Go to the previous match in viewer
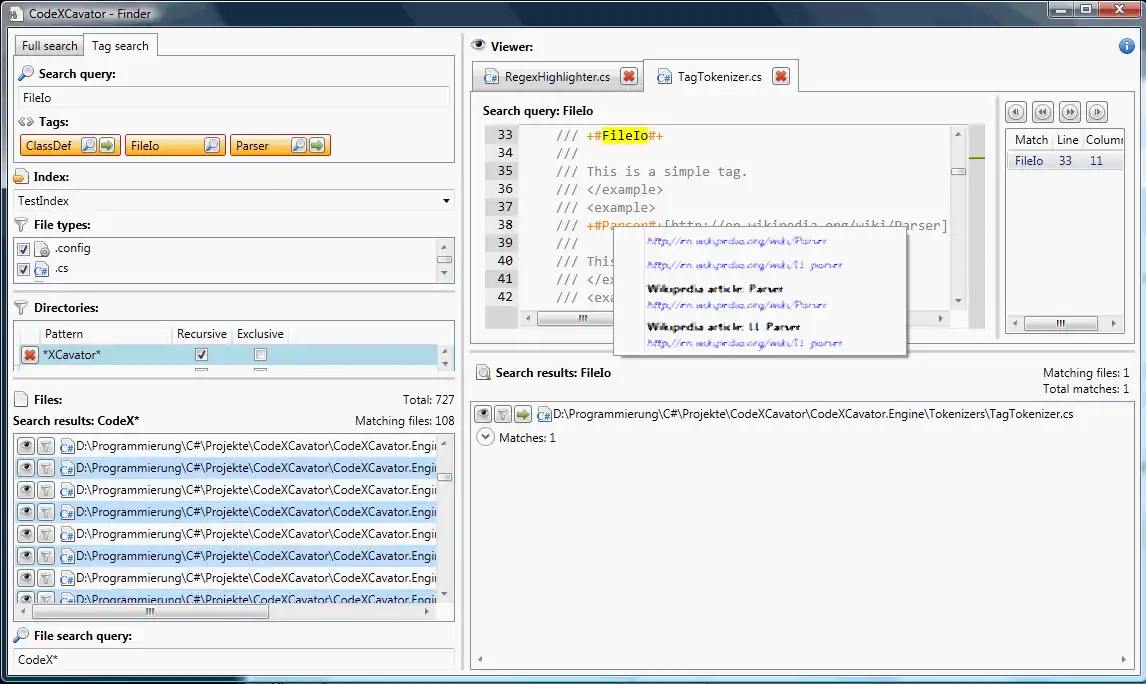1146x684 pixels. (1043, 112)
